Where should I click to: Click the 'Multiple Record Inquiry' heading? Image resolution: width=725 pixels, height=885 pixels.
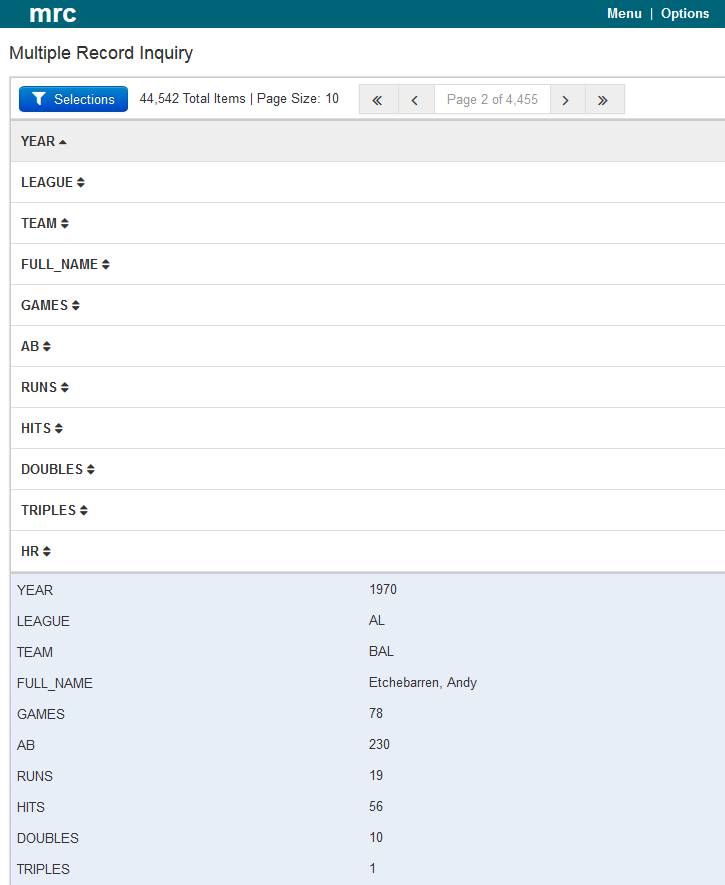(101, 53)
